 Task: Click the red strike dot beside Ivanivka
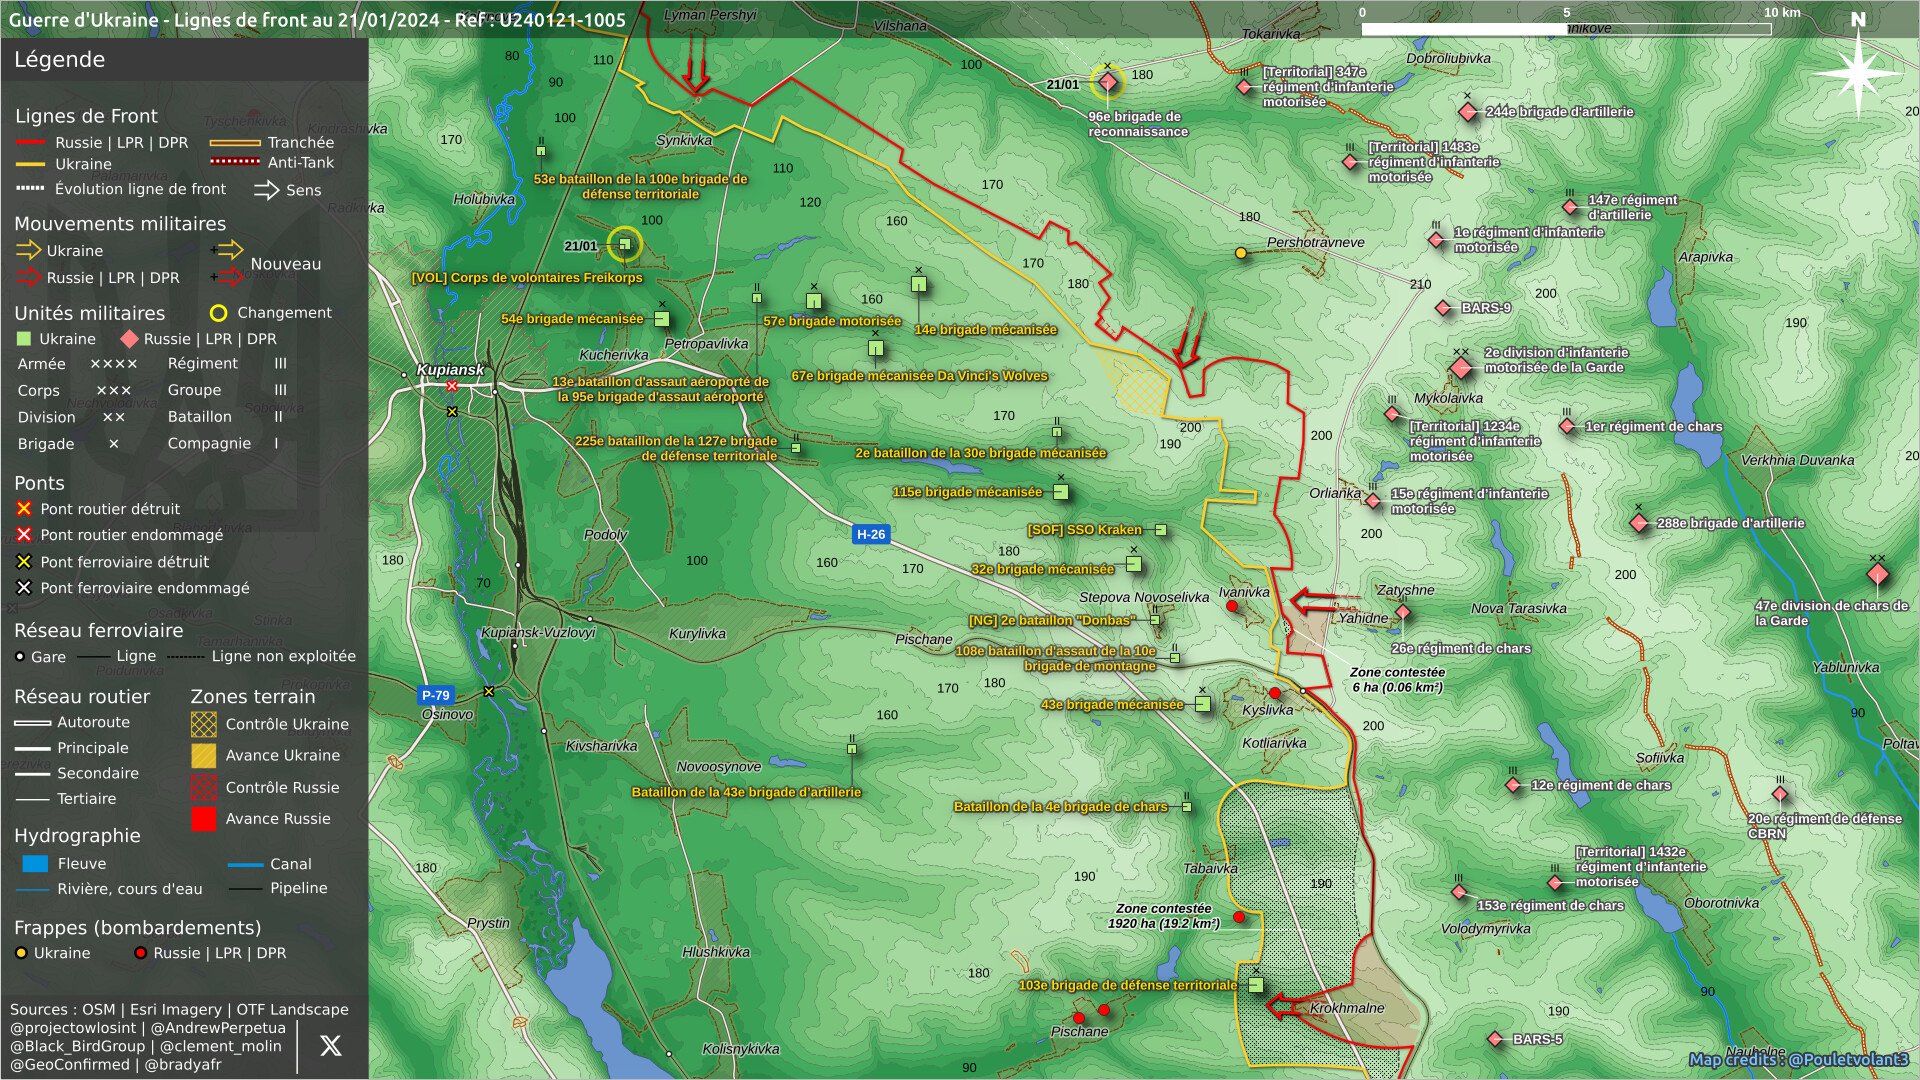tap(1232, 606)
